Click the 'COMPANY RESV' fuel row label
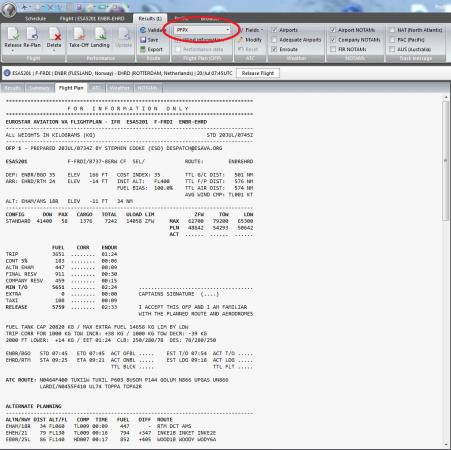The width and height of the screenshot is (451, 450). tap(24, 281)
